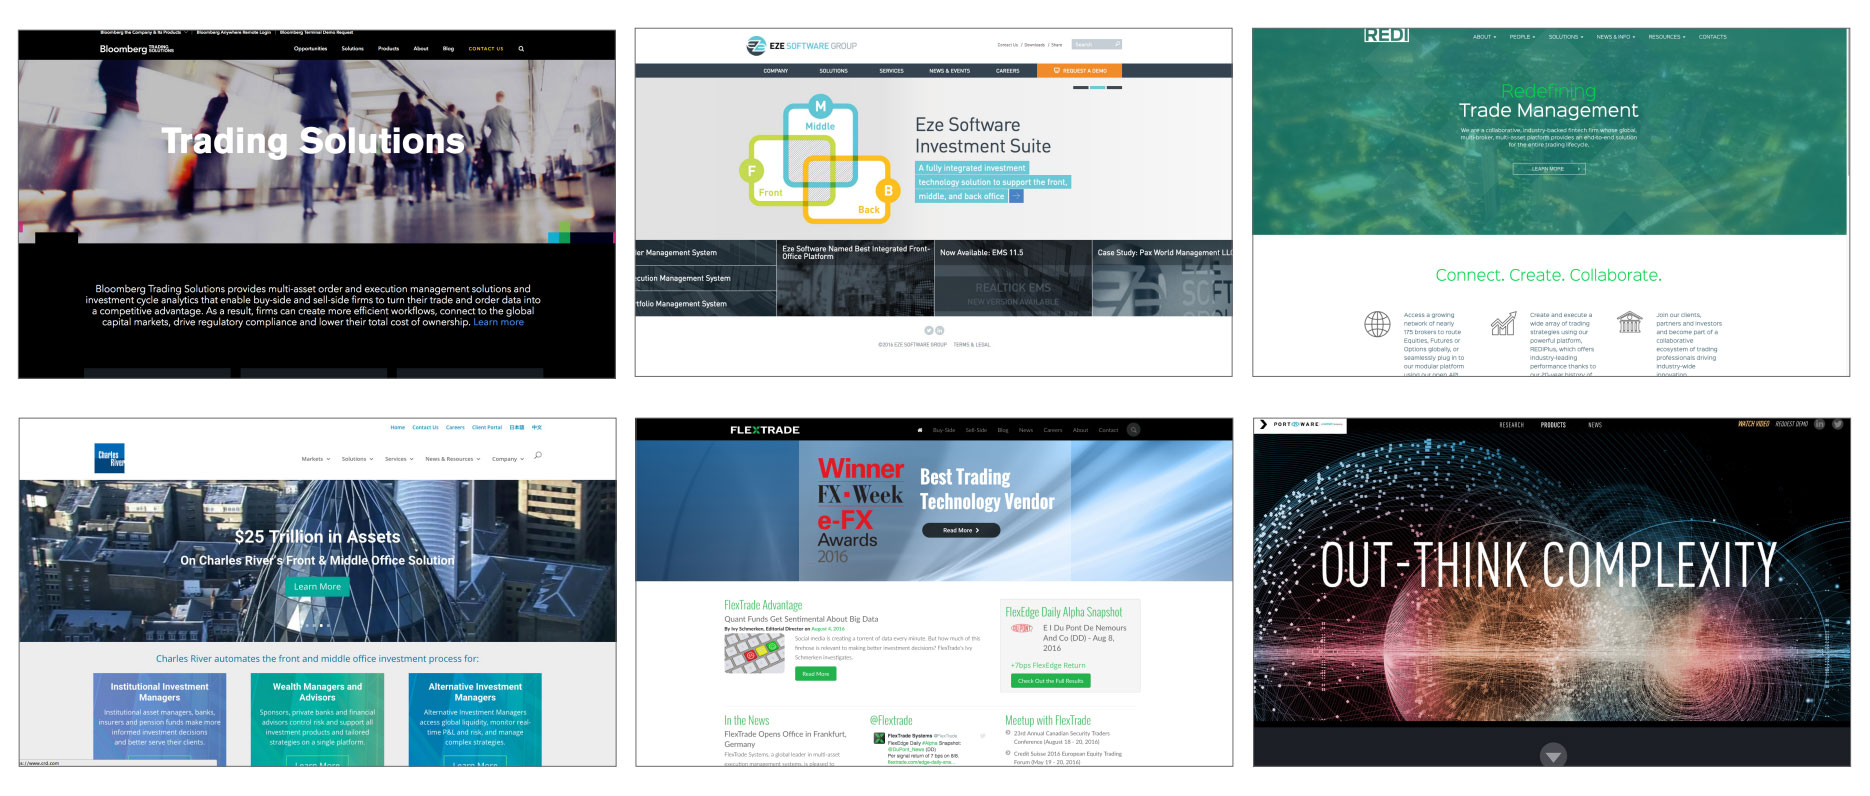Open Bloomberg Products menu item
Screen dimensions: 1870x796
388,49
